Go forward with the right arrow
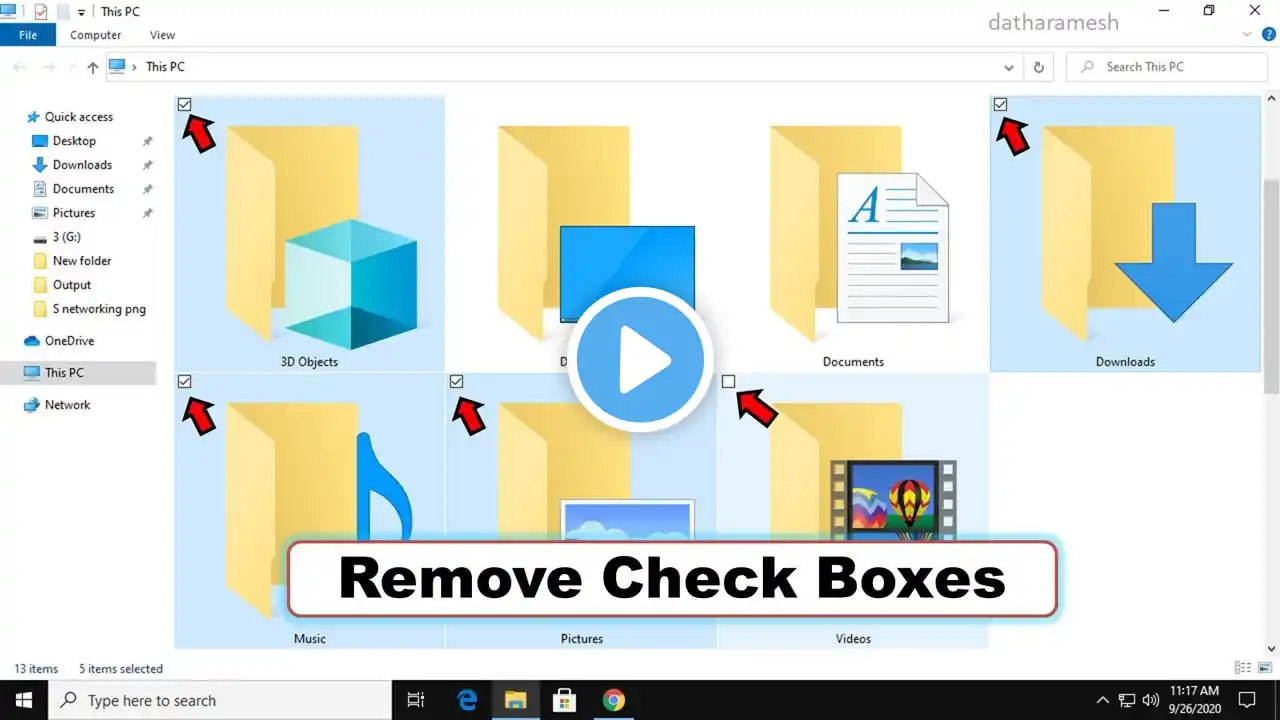 point(47,67)
